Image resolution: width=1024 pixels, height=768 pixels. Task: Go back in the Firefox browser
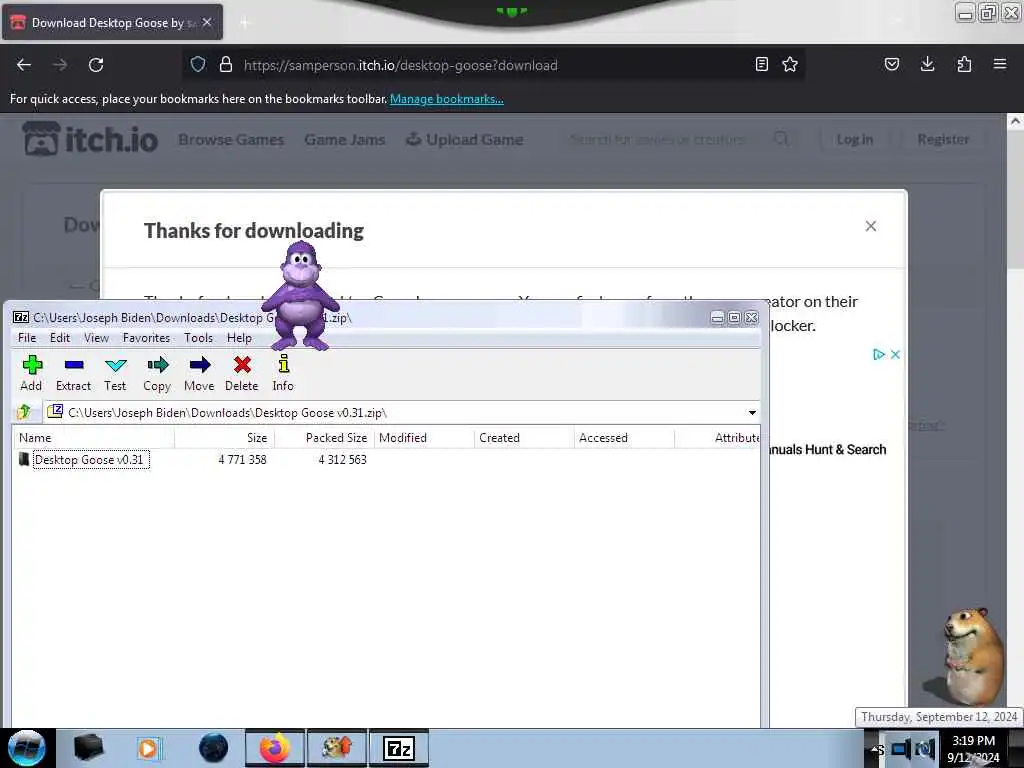24,65
